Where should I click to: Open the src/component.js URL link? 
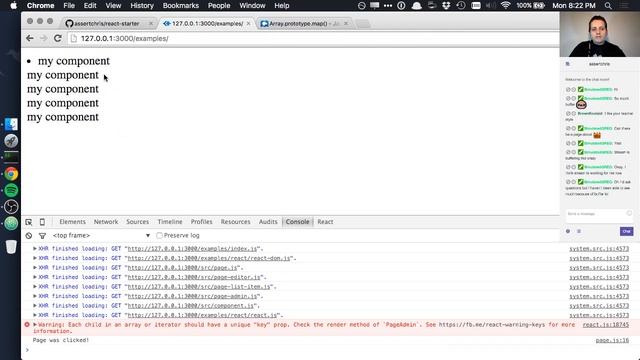pyautogui.click(x=191, y=306)
